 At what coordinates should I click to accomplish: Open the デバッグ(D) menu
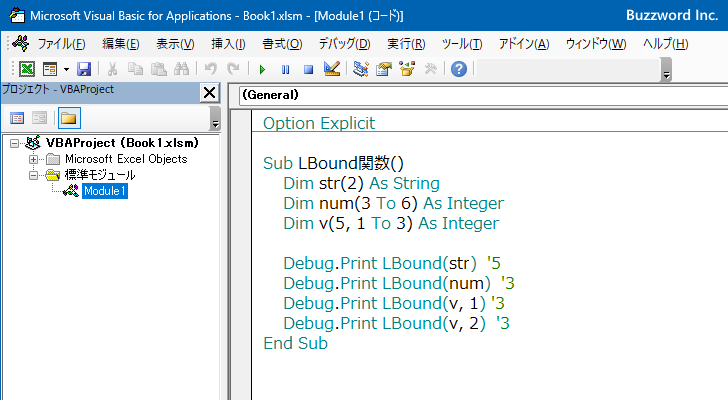344,44
